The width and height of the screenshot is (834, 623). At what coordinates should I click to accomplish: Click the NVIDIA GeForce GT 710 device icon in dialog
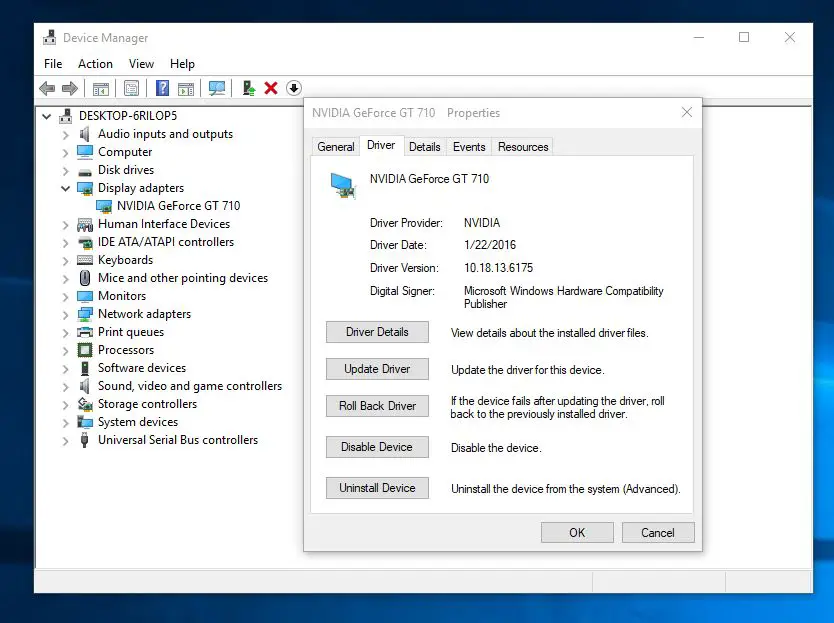[x=342, y=186]
